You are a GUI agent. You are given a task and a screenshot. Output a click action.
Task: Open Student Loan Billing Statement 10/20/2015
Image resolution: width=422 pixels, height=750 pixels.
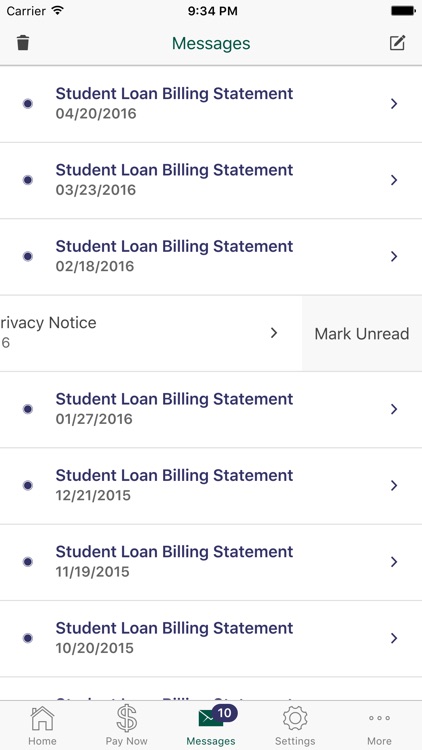coord(211,638)
